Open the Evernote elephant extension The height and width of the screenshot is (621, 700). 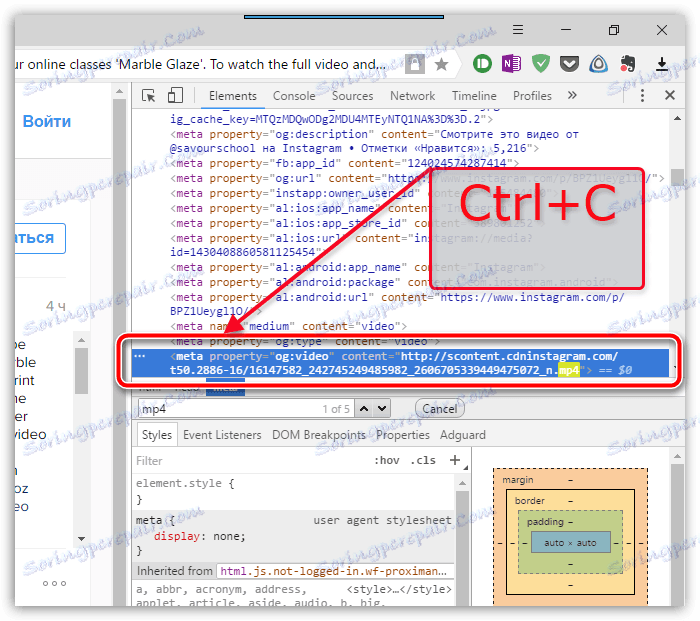click(x=628, y=64)
